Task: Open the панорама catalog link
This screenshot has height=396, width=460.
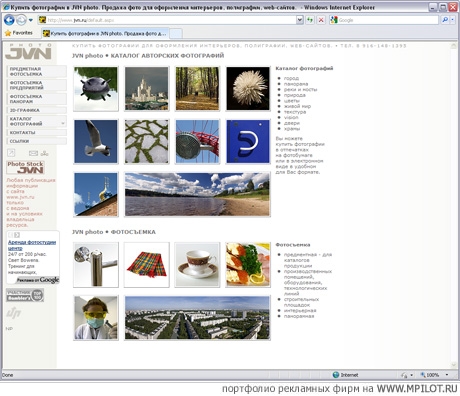Action: click(296, 84)
